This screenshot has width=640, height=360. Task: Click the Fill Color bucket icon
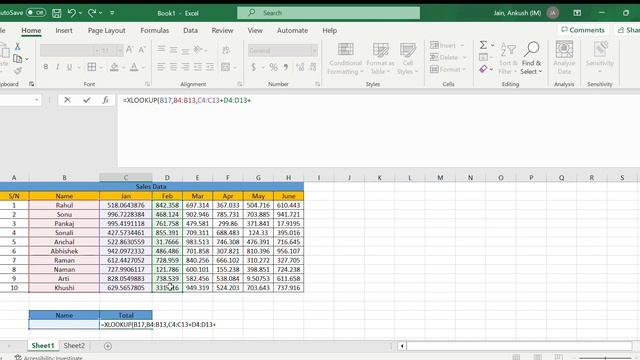tap(114, 67)
